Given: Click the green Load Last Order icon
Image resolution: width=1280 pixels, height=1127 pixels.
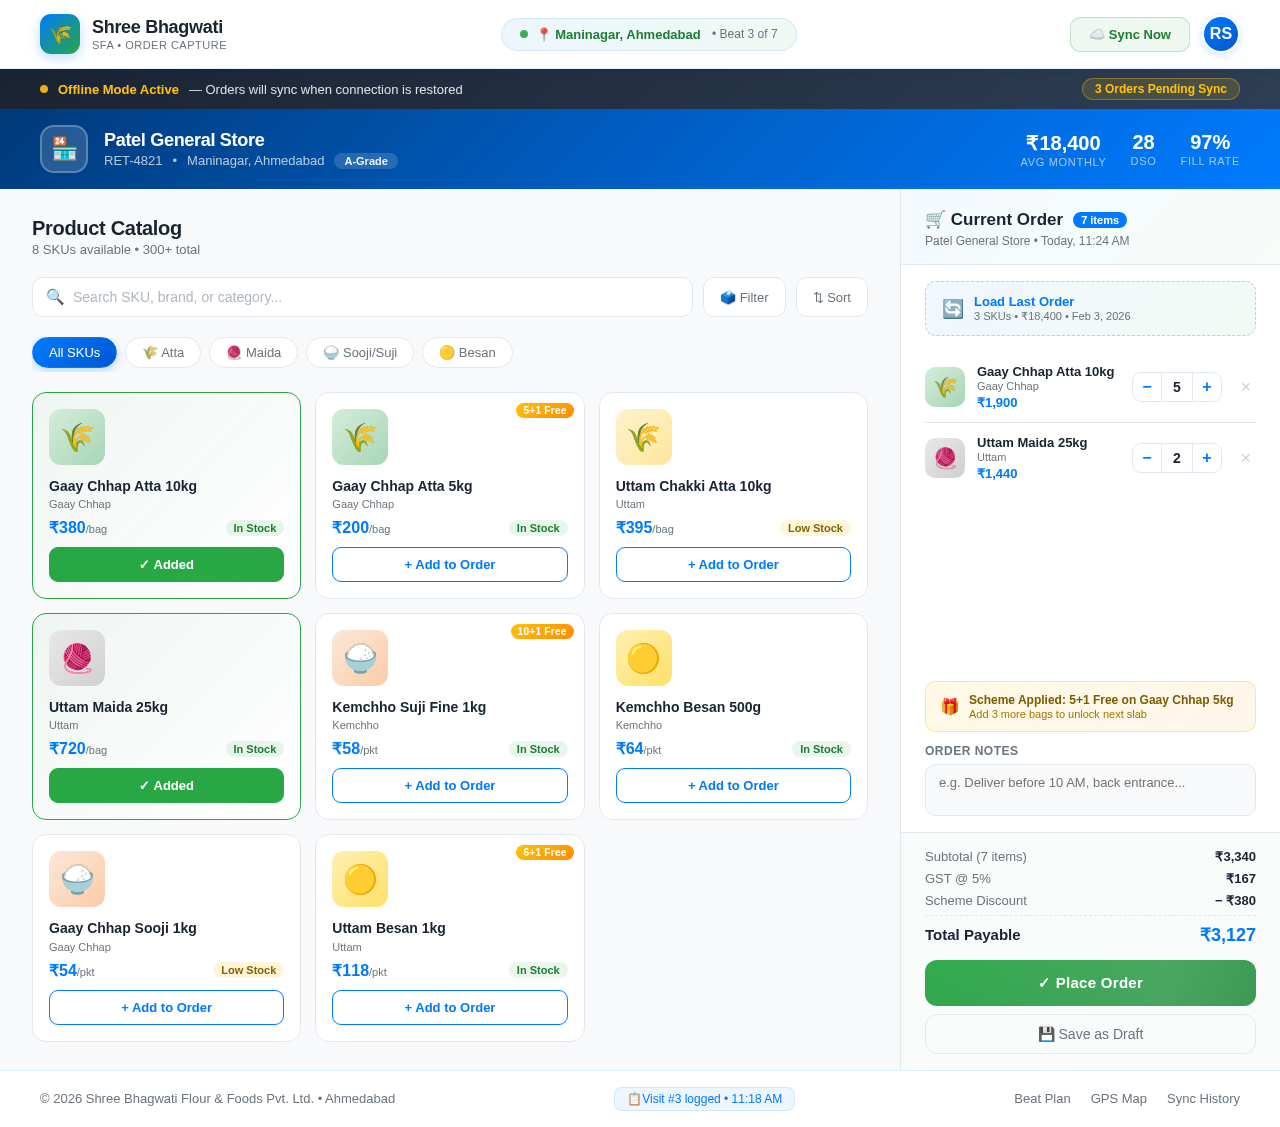Looking at the screenshot, I should [952, 307].
